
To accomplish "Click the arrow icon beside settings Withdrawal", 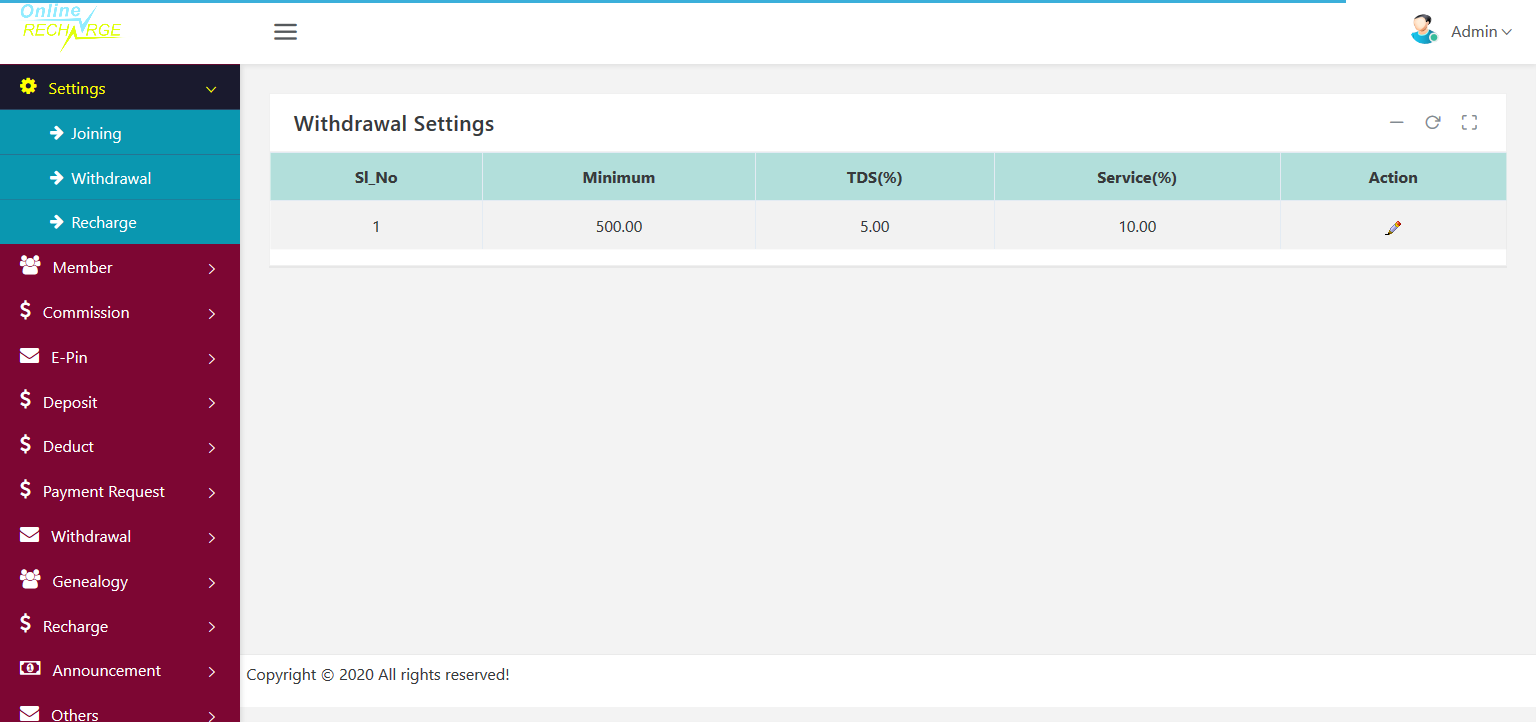I will [x=57, y=177].
